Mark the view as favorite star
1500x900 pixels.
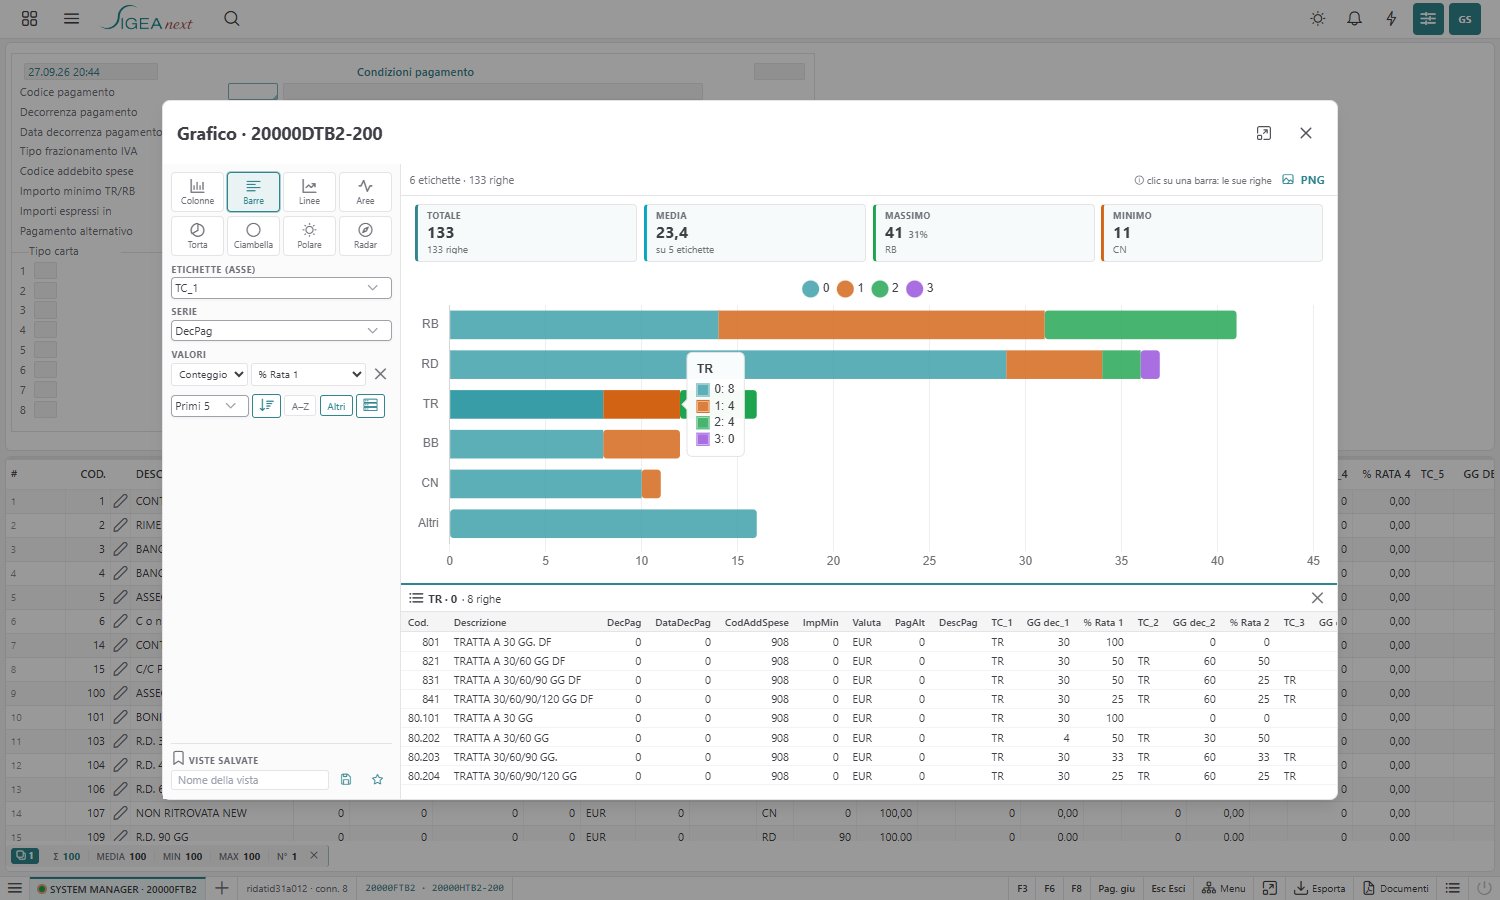point(377,780)
